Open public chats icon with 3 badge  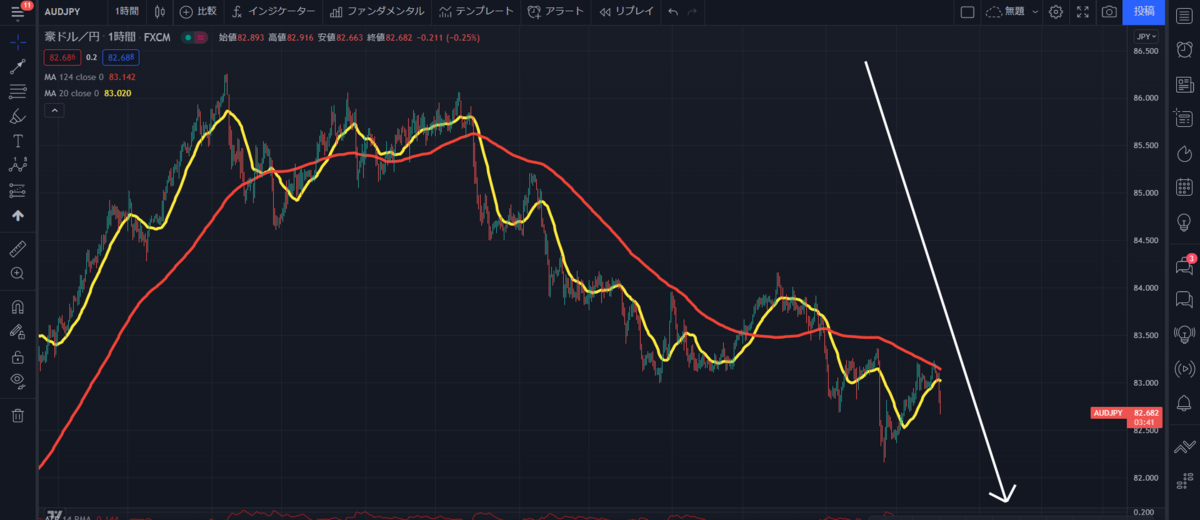pyautogui.click(x=1185, y=265)
